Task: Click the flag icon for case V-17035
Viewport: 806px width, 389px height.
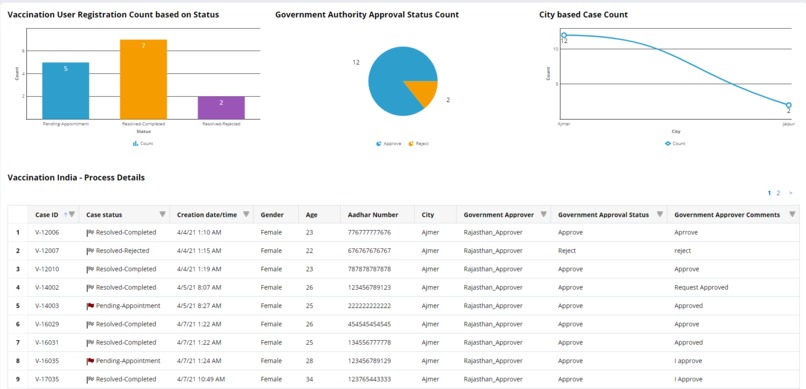Action: 90,379
